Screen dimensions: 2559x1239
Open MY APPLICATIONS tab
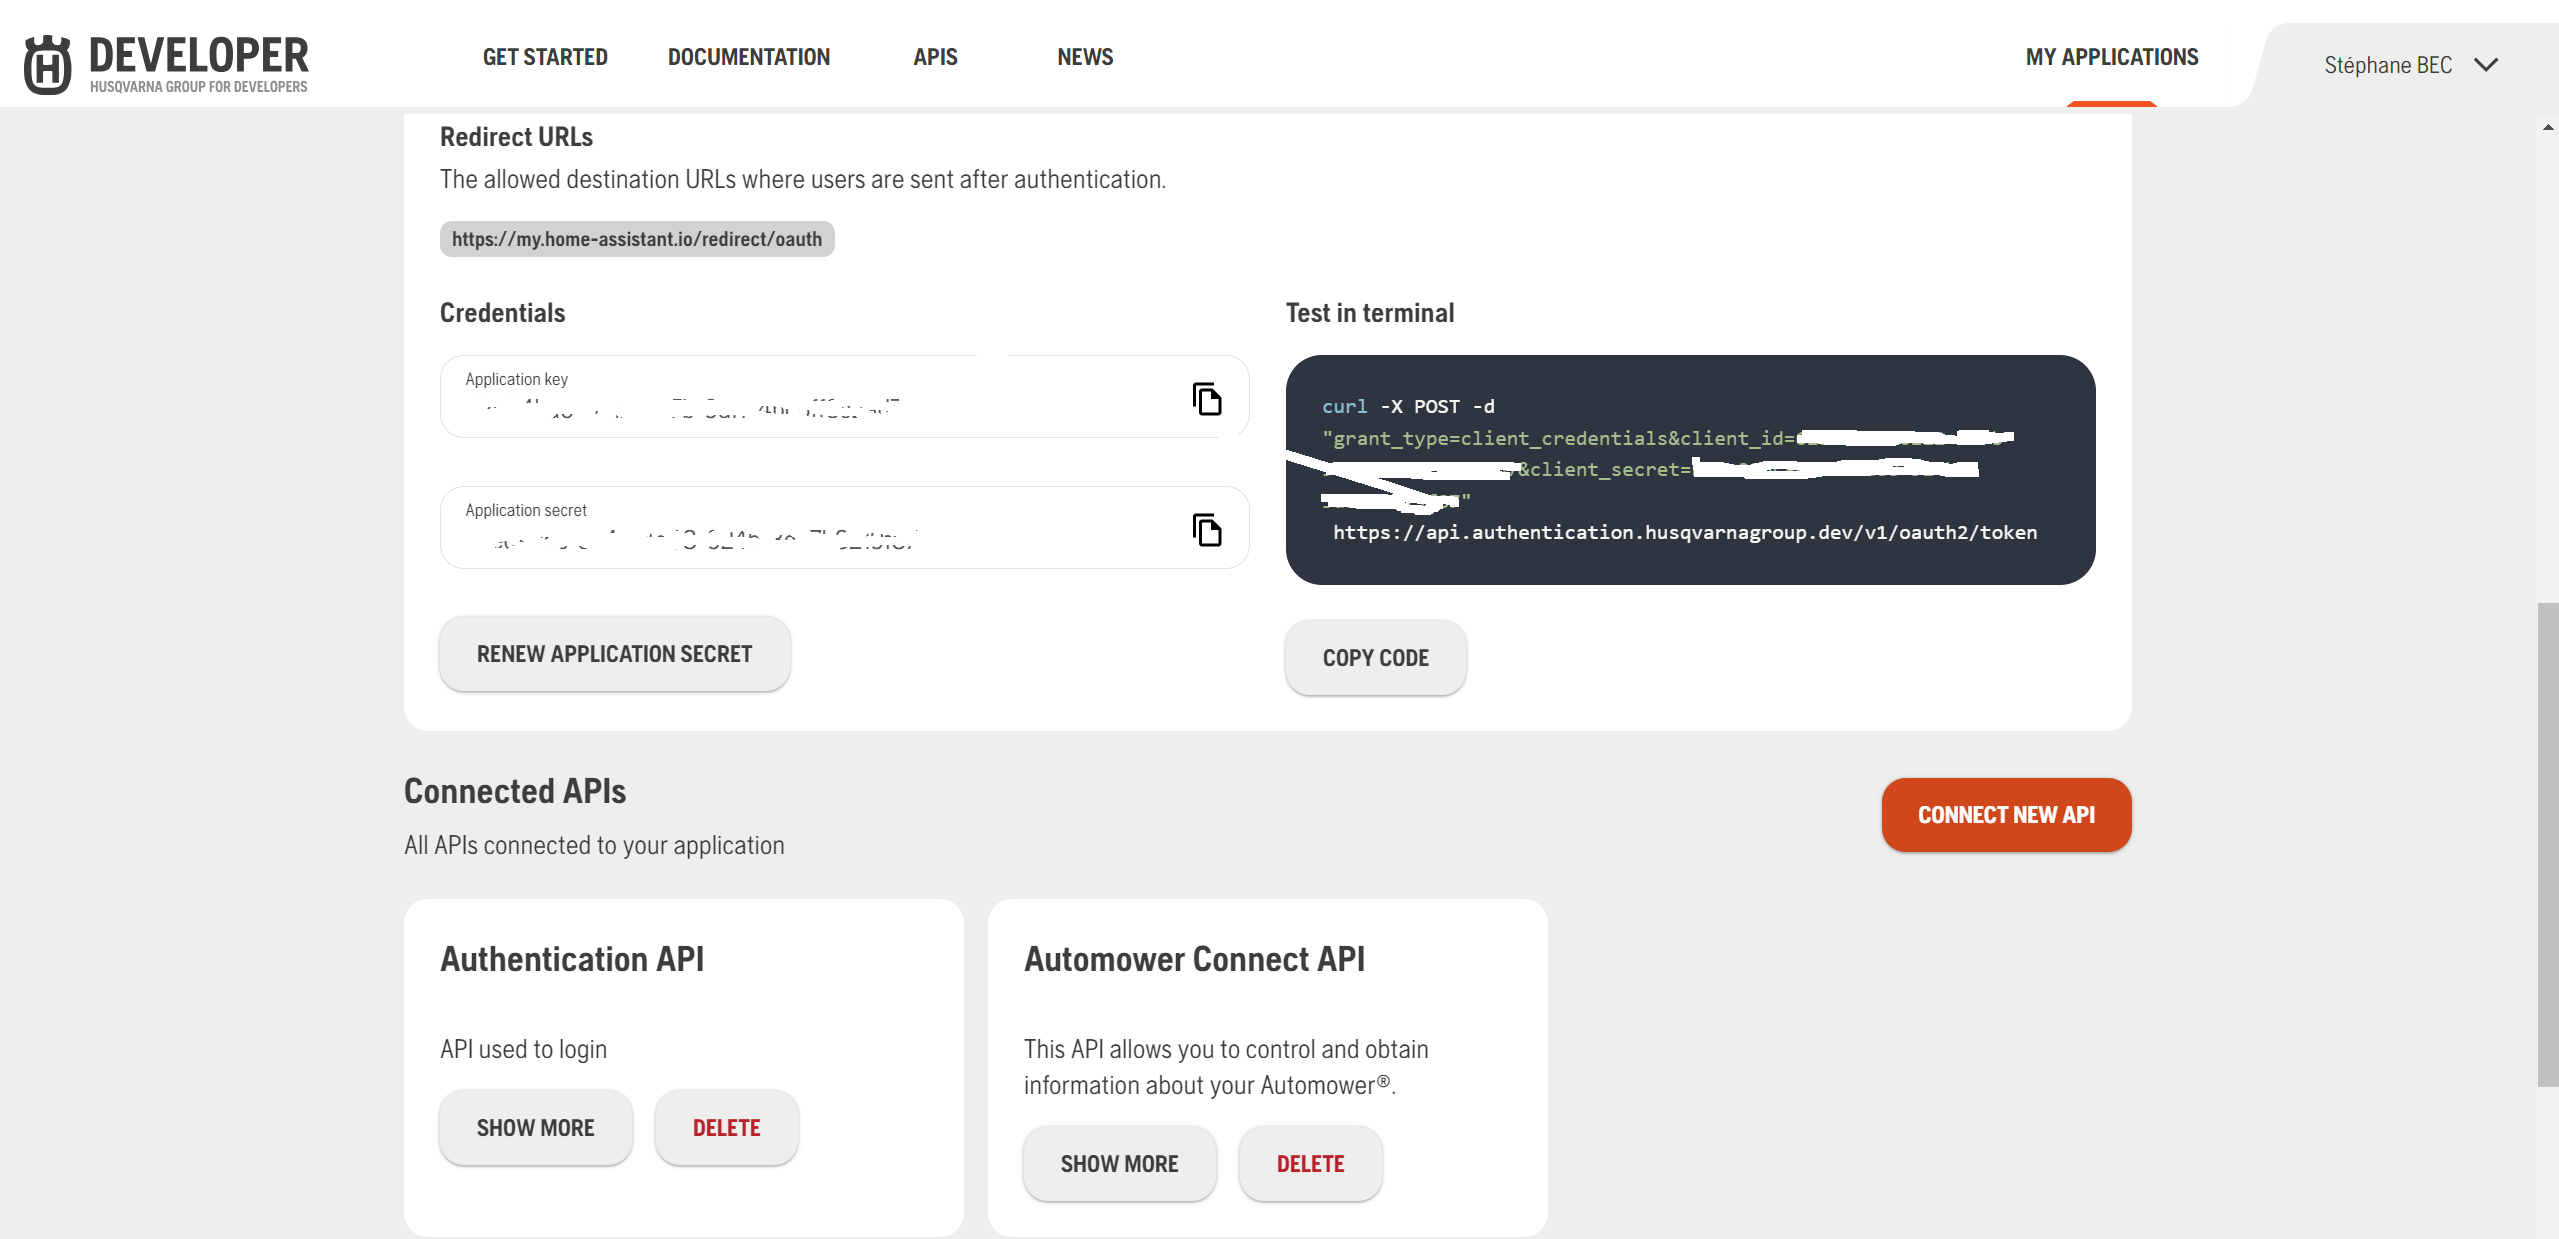pyautogui.click(x=2112, y=57)
